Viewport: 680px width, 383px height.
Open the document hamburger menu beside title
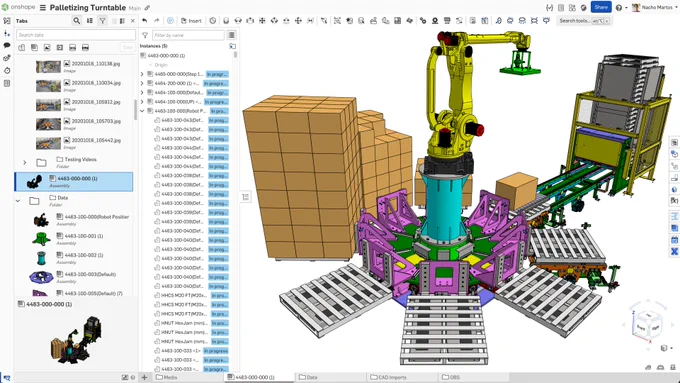[x=42, y=8]
